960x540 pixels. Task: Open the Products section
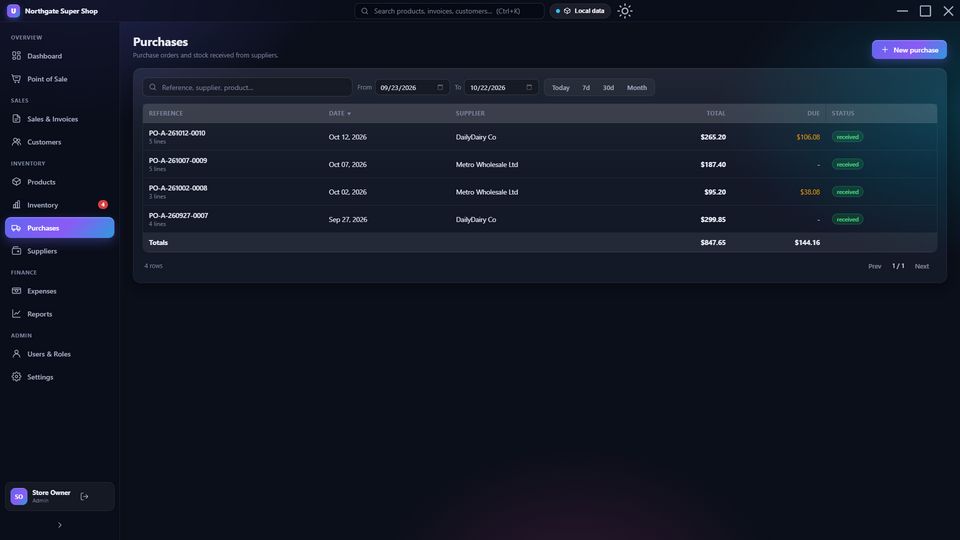(x=59, y=182)
